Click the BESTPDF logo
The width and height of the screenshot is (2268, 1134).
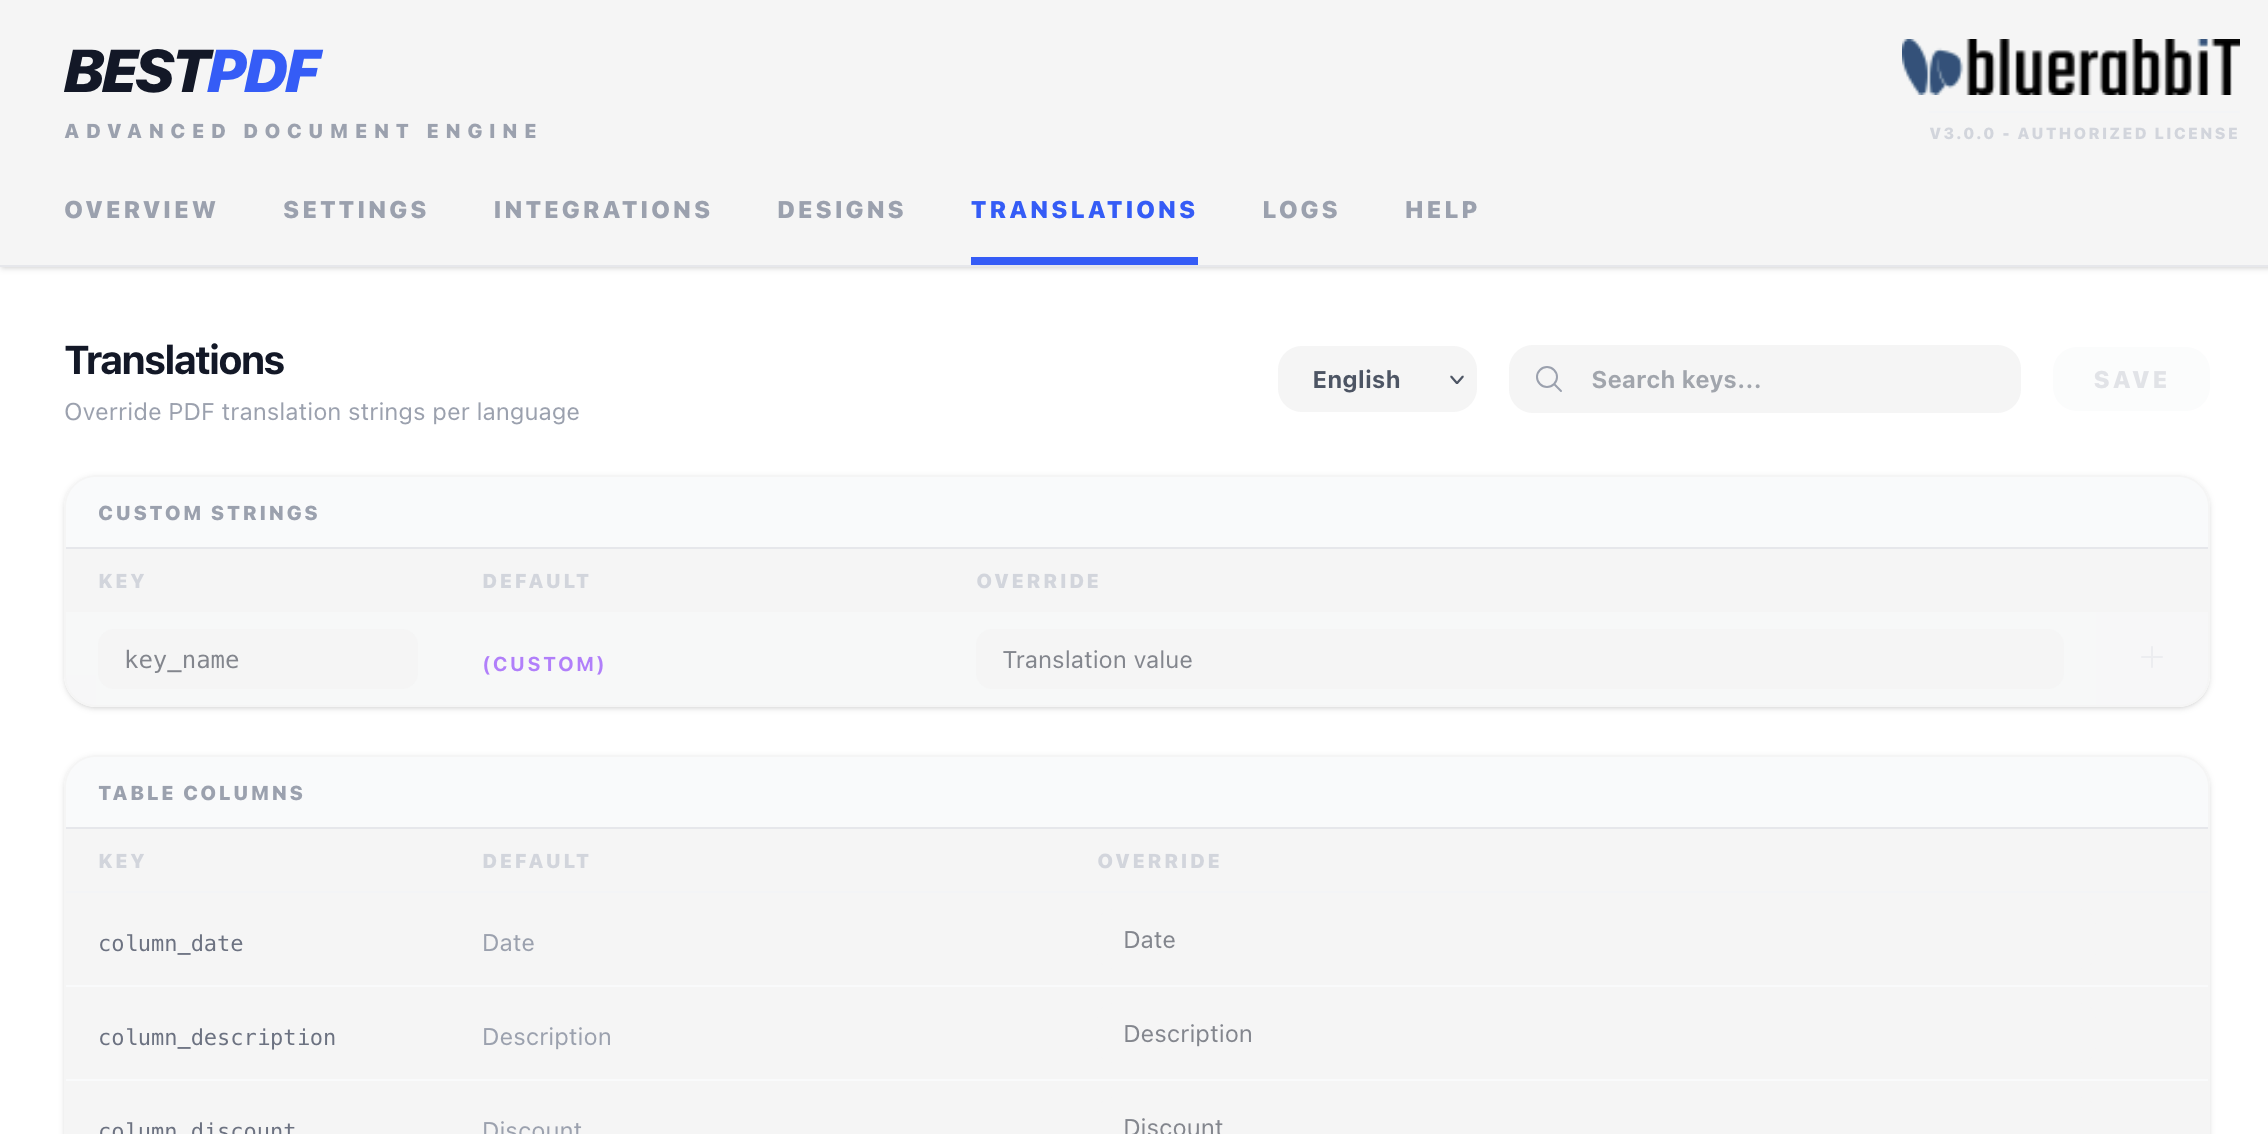click(x=193, y=72)
